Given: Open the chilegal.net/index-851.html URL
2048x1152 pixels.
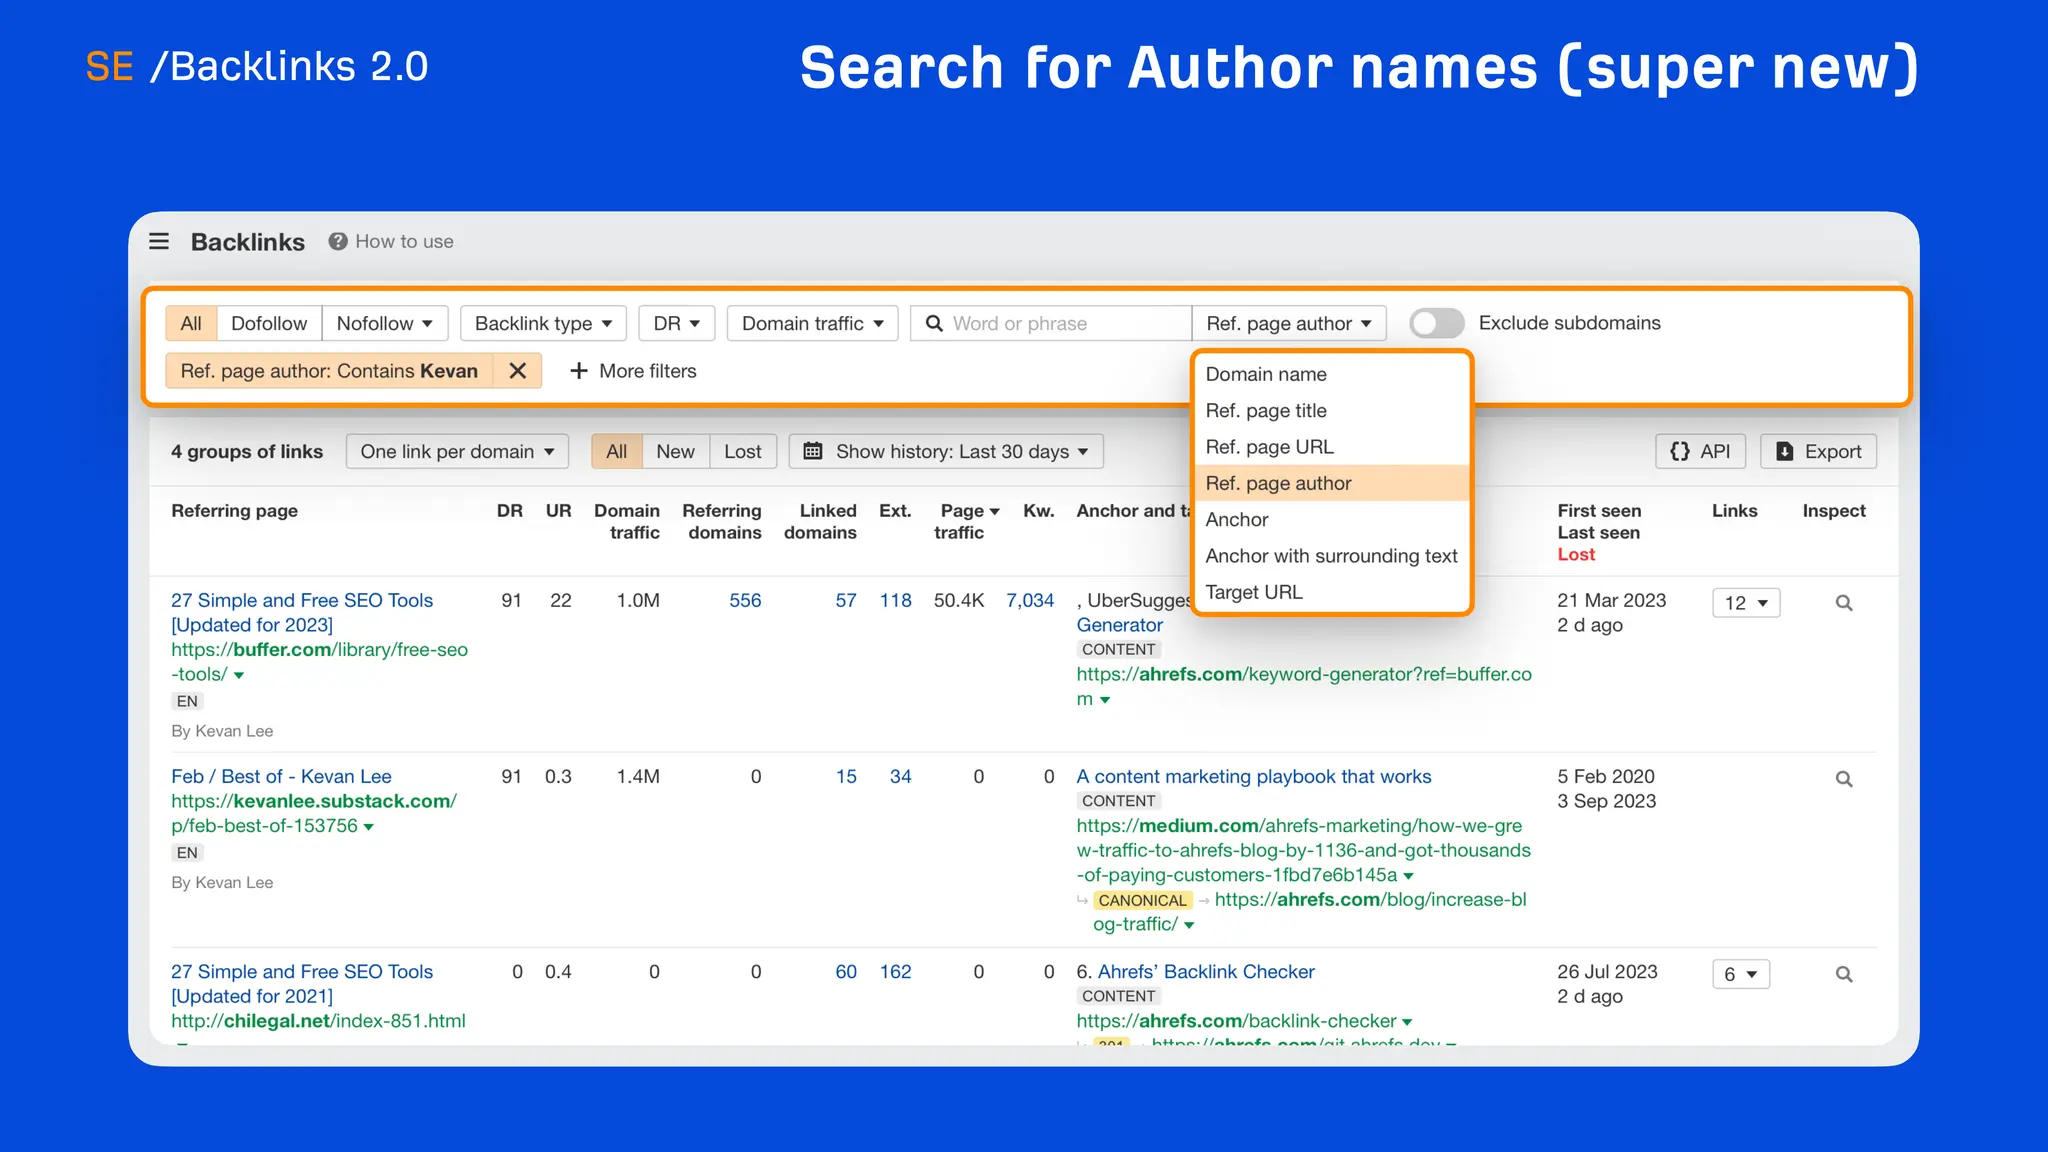Looking at the screenshot, I should 318,1021.
